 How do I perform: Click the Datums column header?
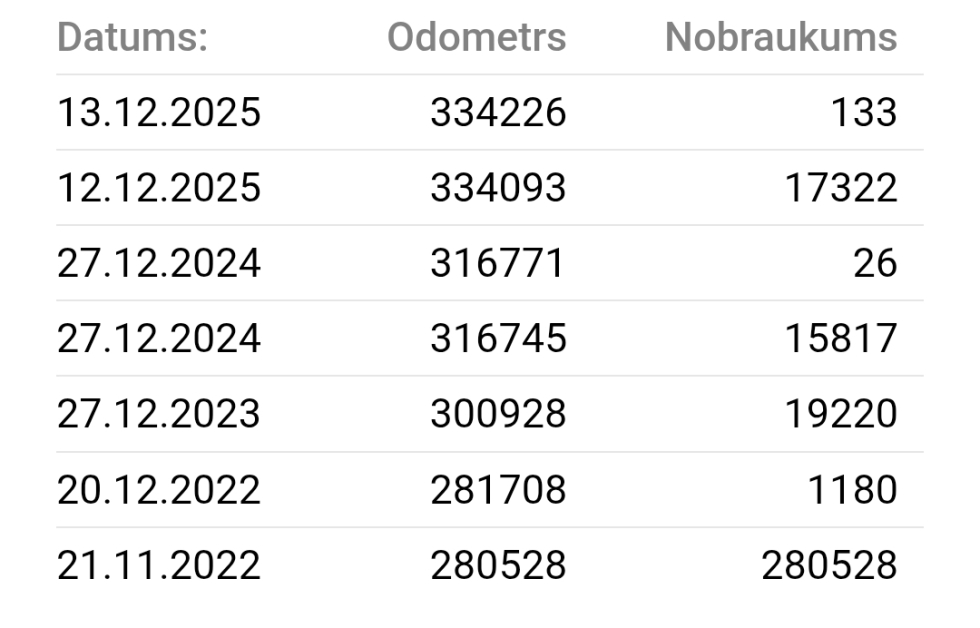coord(133,38)
